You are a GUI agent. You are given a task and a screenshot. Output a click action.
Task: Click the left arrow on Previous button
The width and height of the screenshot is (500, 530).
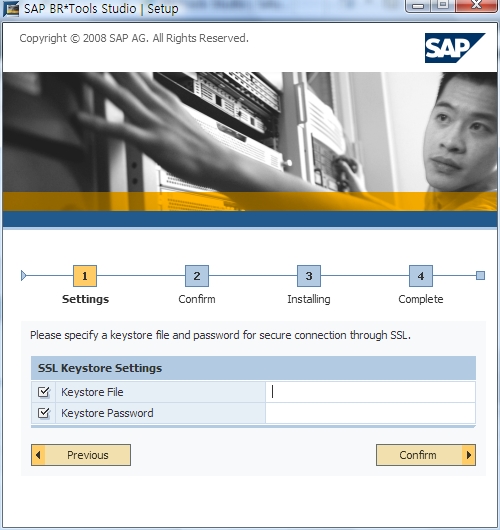(x=38, y=455)
